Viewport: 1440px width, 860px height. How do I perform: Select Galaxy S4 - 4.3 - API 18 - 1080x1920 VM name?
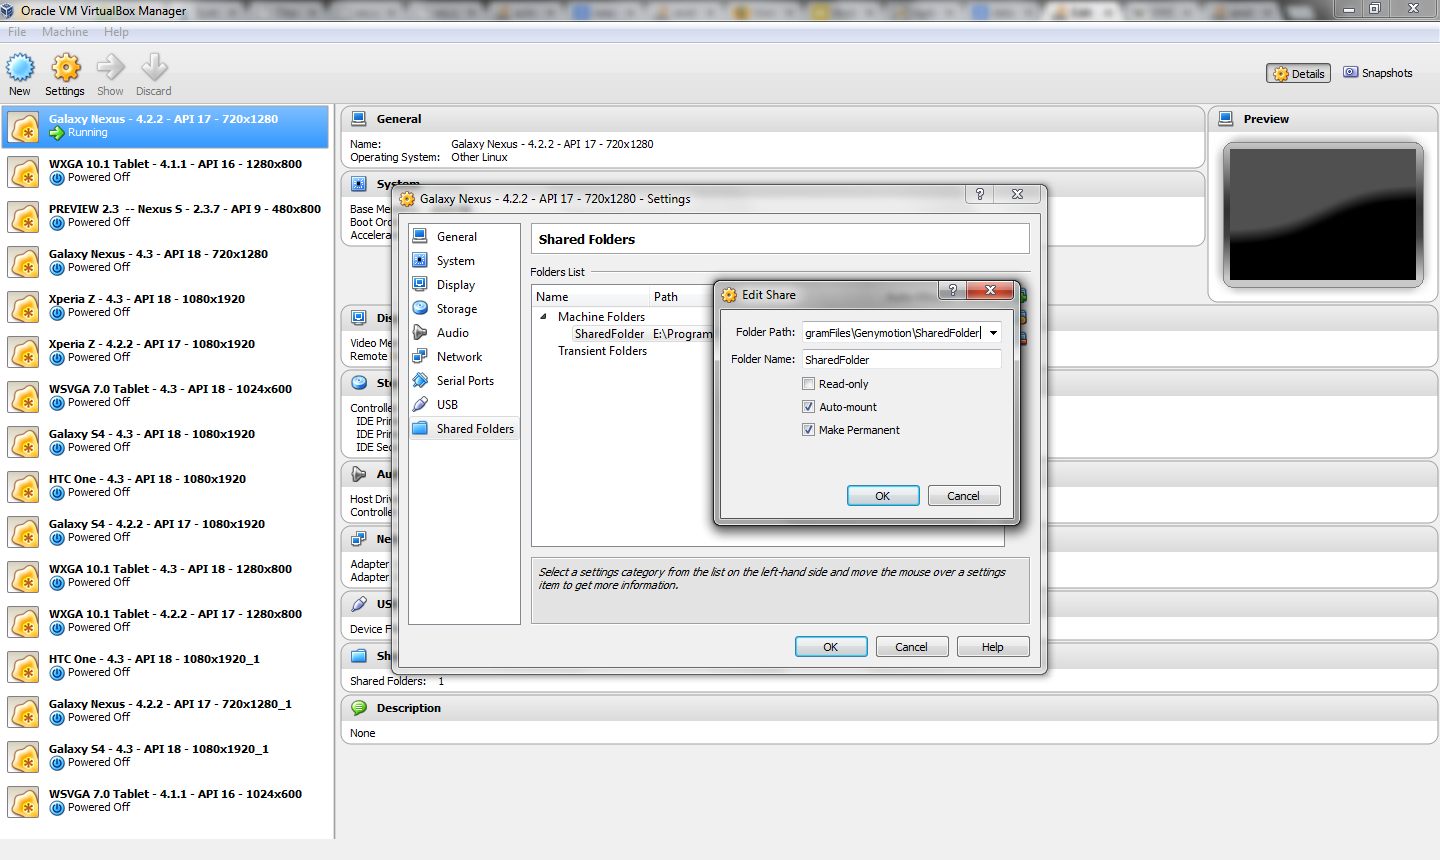click(x=152, y=434)
